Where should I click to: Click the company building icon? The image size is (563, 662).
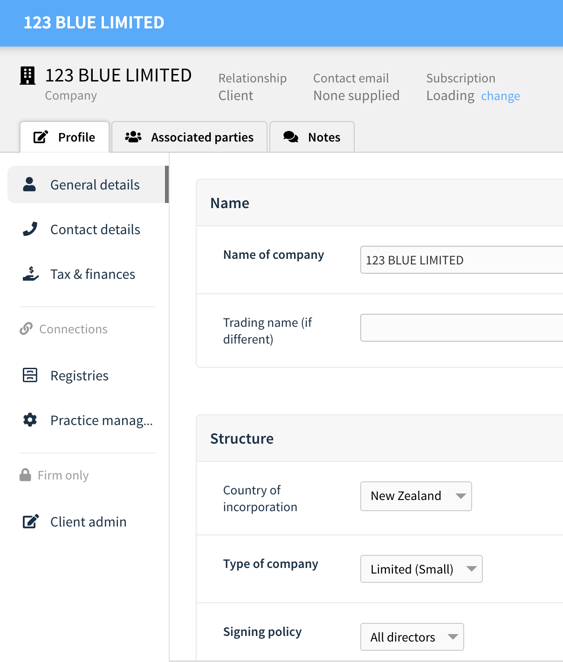pyautogui.click(x=28, y=76)
